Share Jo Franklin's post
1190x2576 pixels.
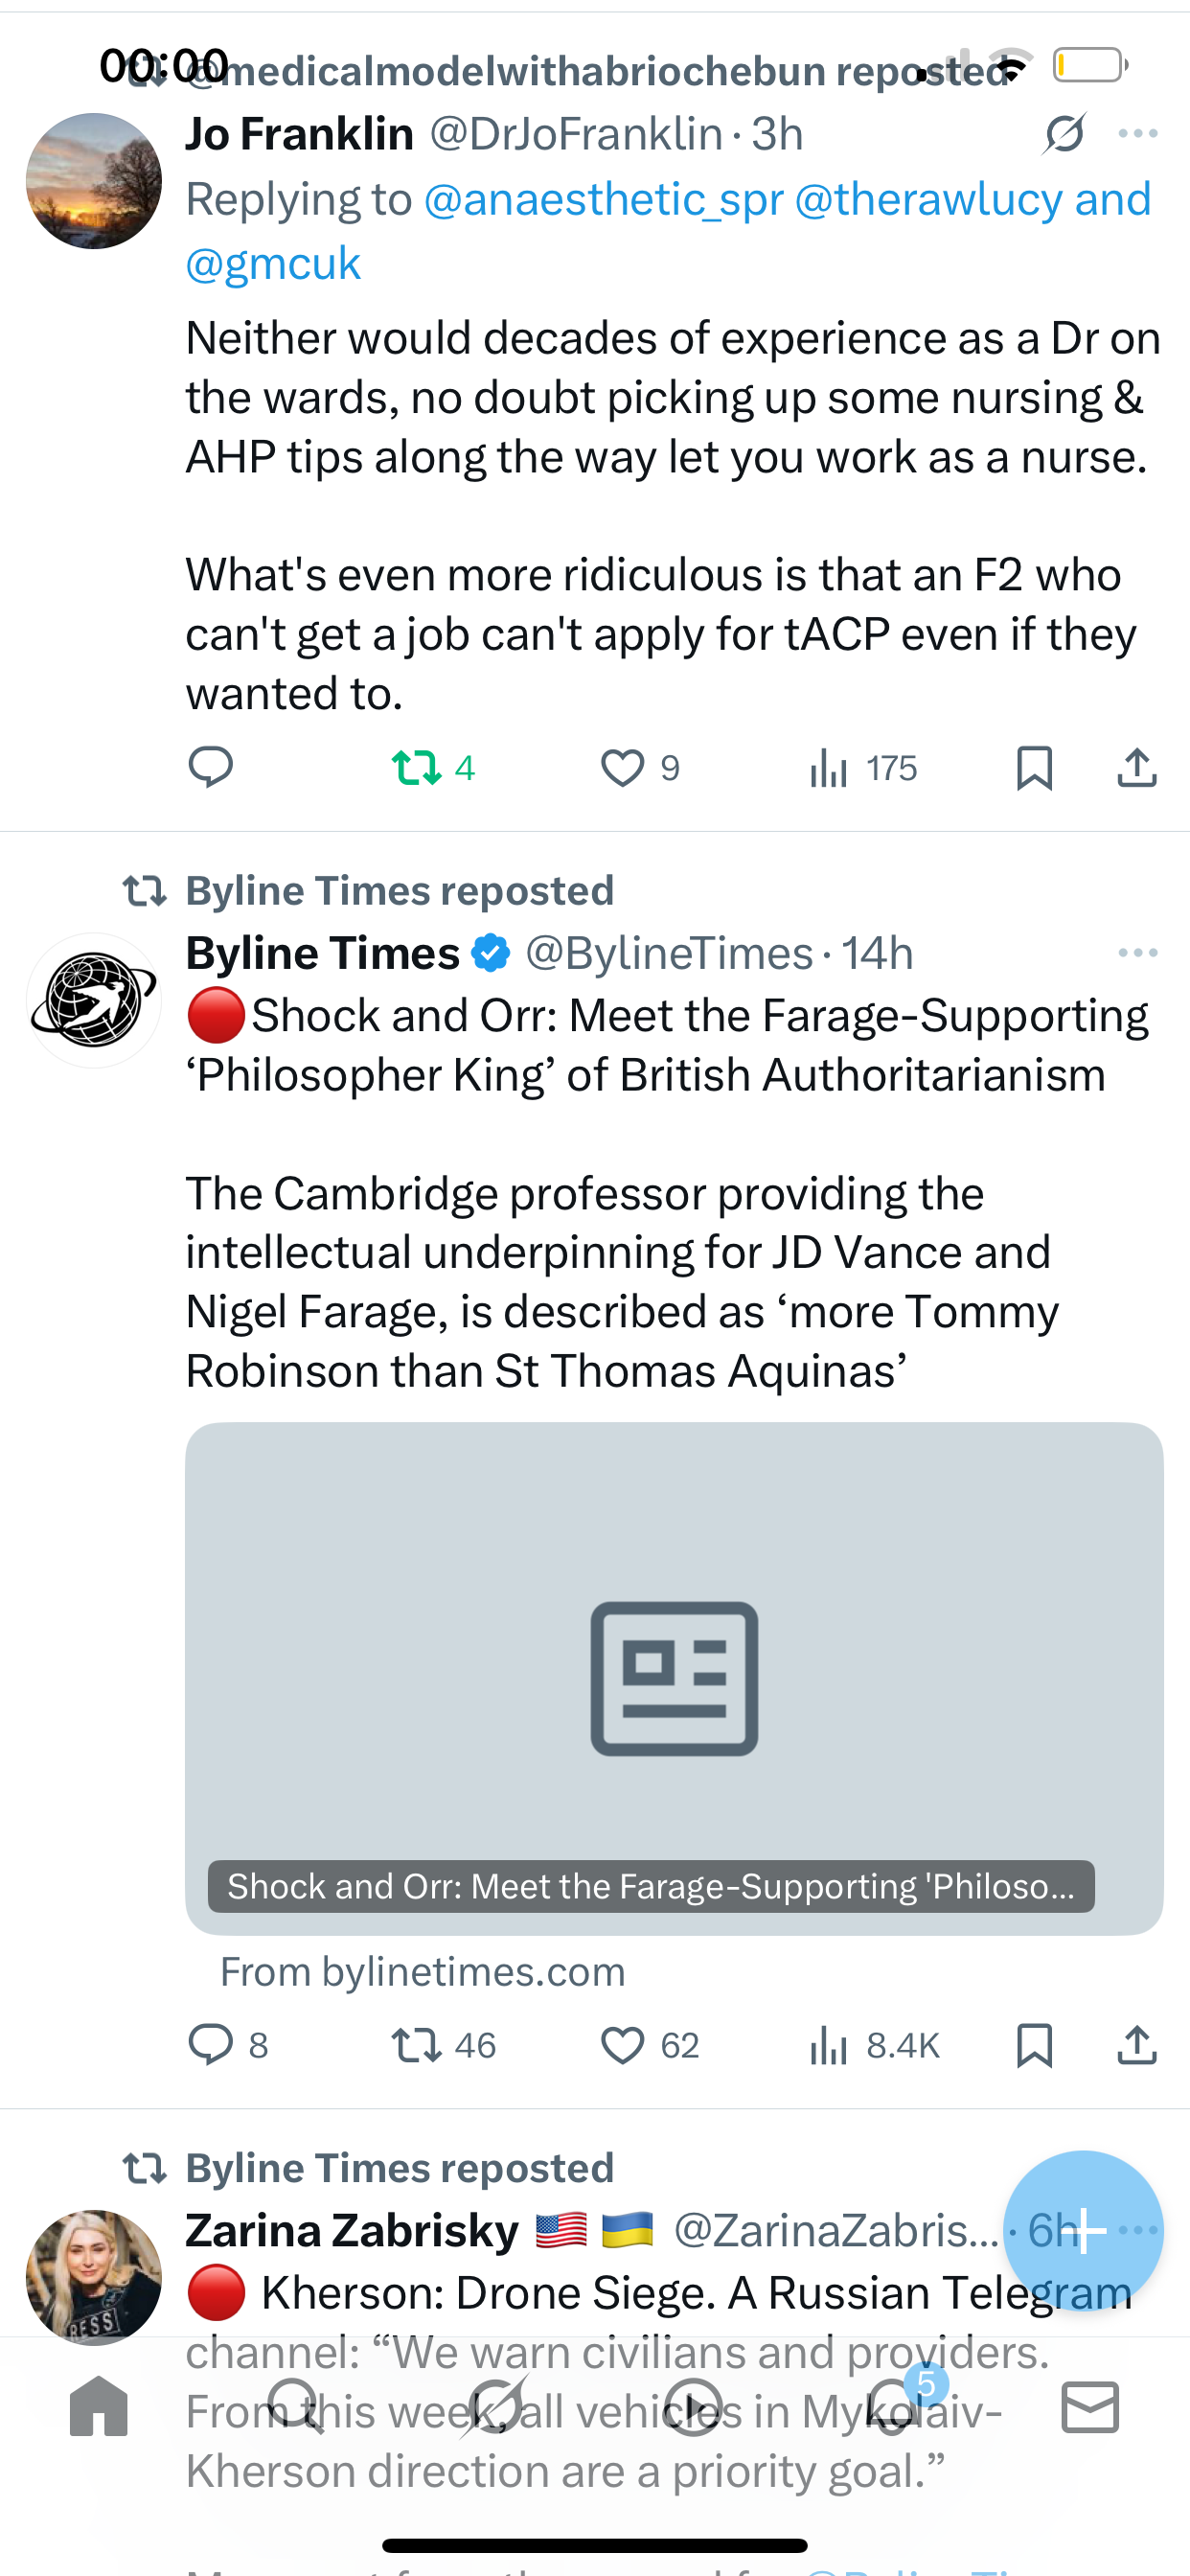(x=1137, y=768)
